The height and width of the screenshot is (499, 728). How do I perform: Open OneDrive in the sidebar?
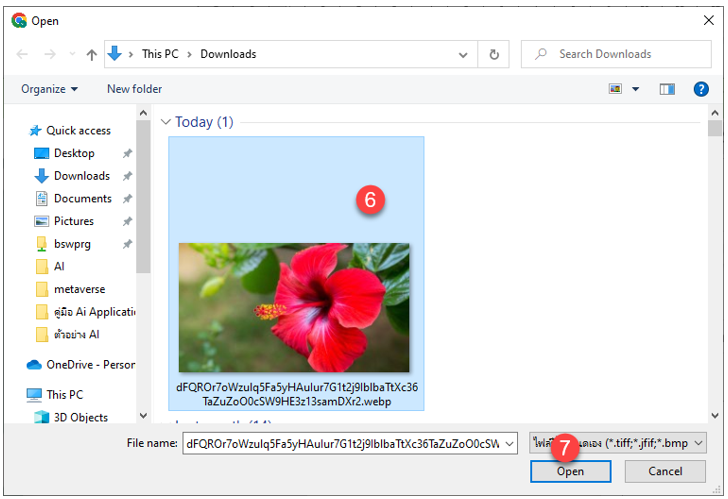[x=89, y=365]
